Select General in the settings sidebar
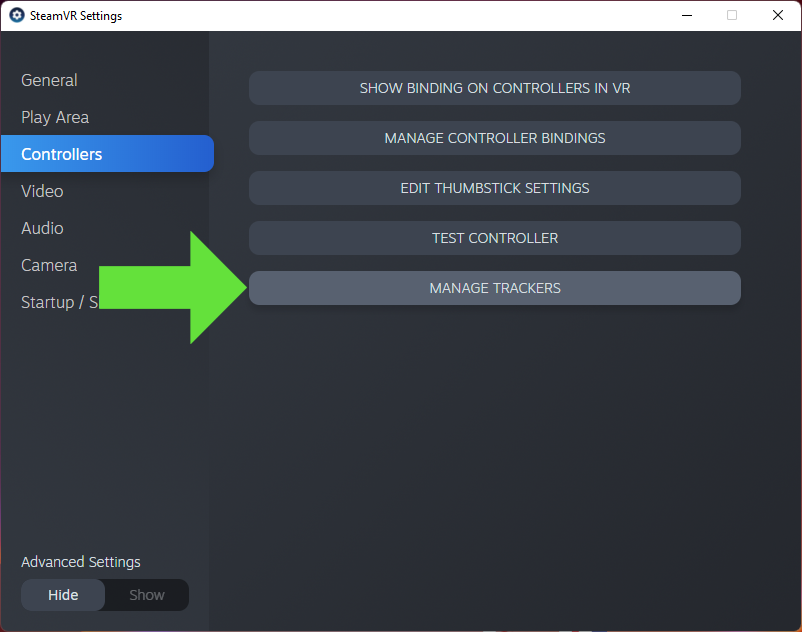Screen dimensions: 802x632 click(x=49, y=80)
